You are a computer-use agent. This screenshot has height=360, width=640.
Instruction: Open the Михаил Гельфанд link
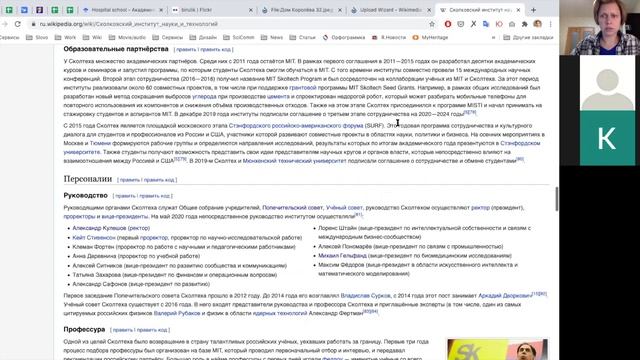point(342,256)
